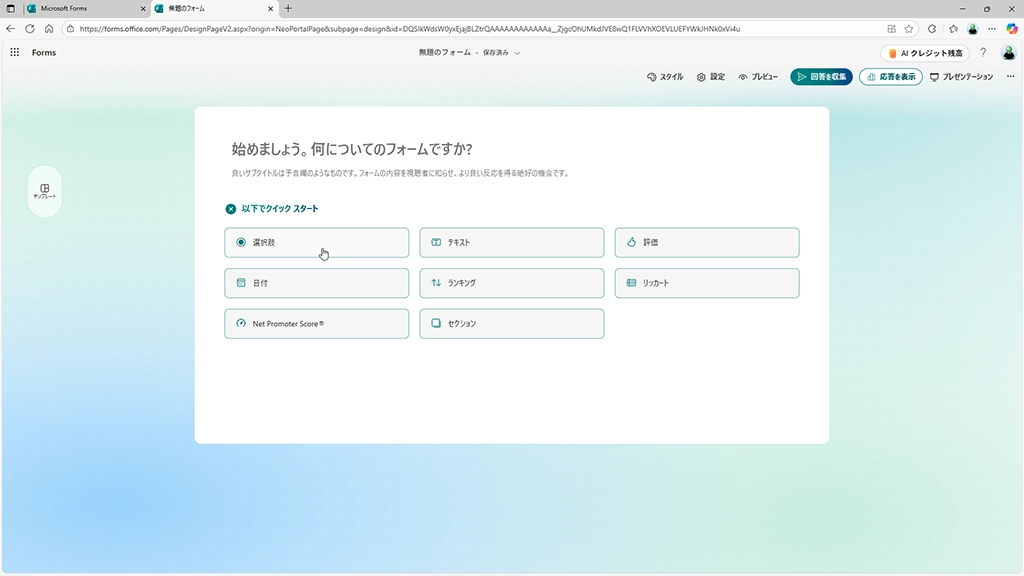Add a Net Promoter Score question

click(x=316, y=324)
